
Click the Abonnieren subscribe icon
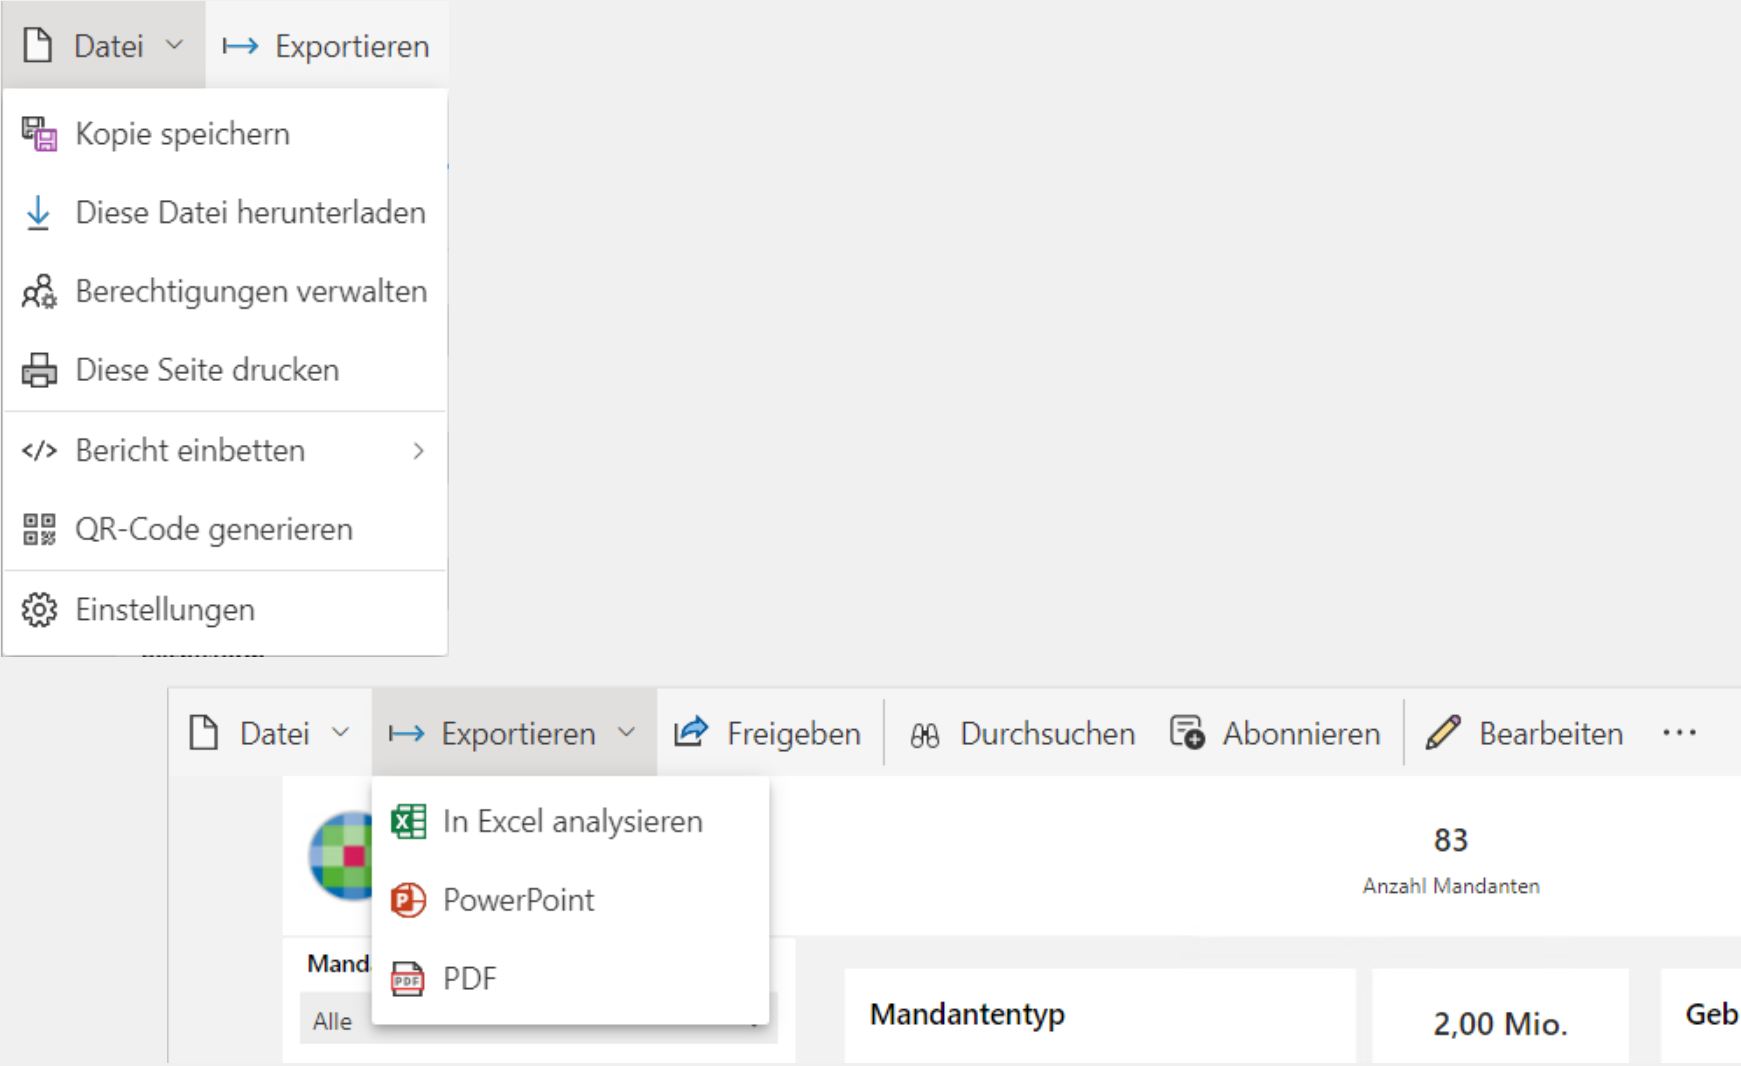click(x=1187, y=733)
